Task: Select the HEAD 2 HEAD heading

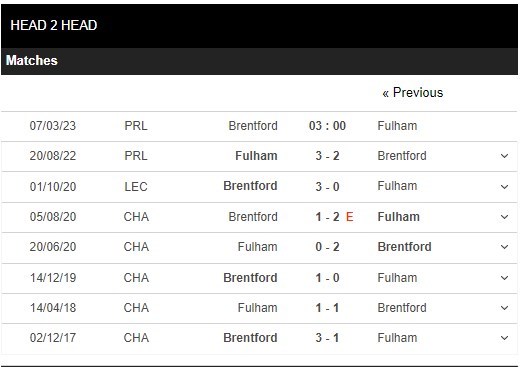Action: coord(54,25)
